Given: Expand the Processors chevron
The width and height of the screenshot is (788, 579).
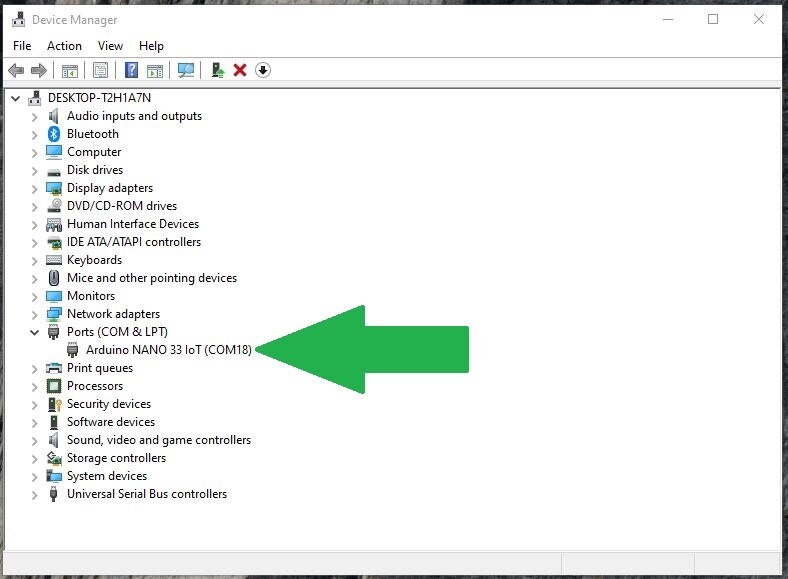Looking at the screenshot, I should point(34,387).
